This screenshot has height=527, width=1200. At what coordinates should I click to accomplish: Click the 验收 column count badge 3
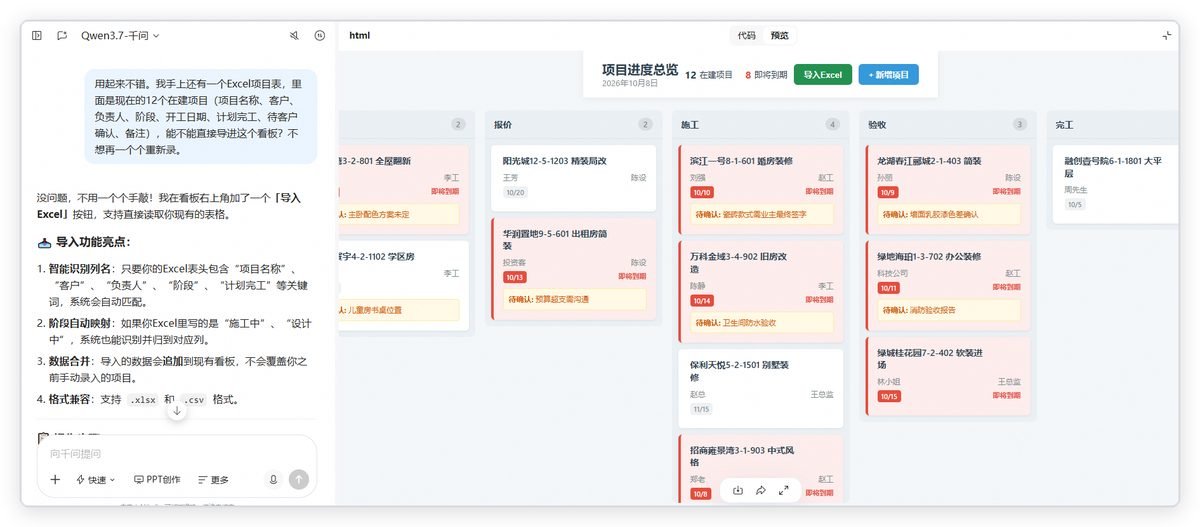click(1019, 125)
